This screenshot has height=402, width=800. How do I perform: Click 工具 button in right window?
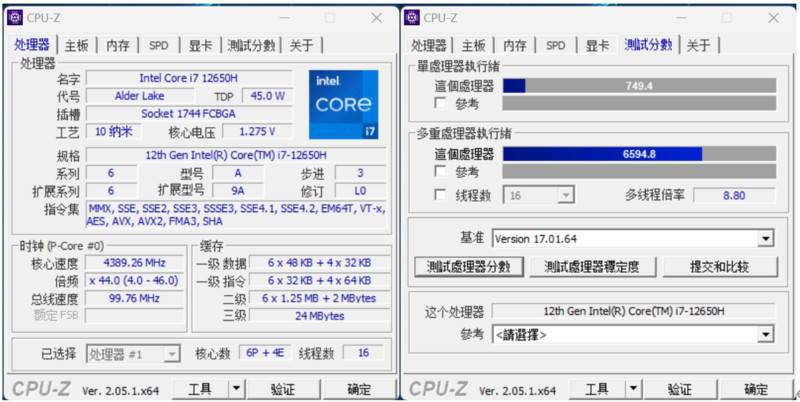click(597, 389)
